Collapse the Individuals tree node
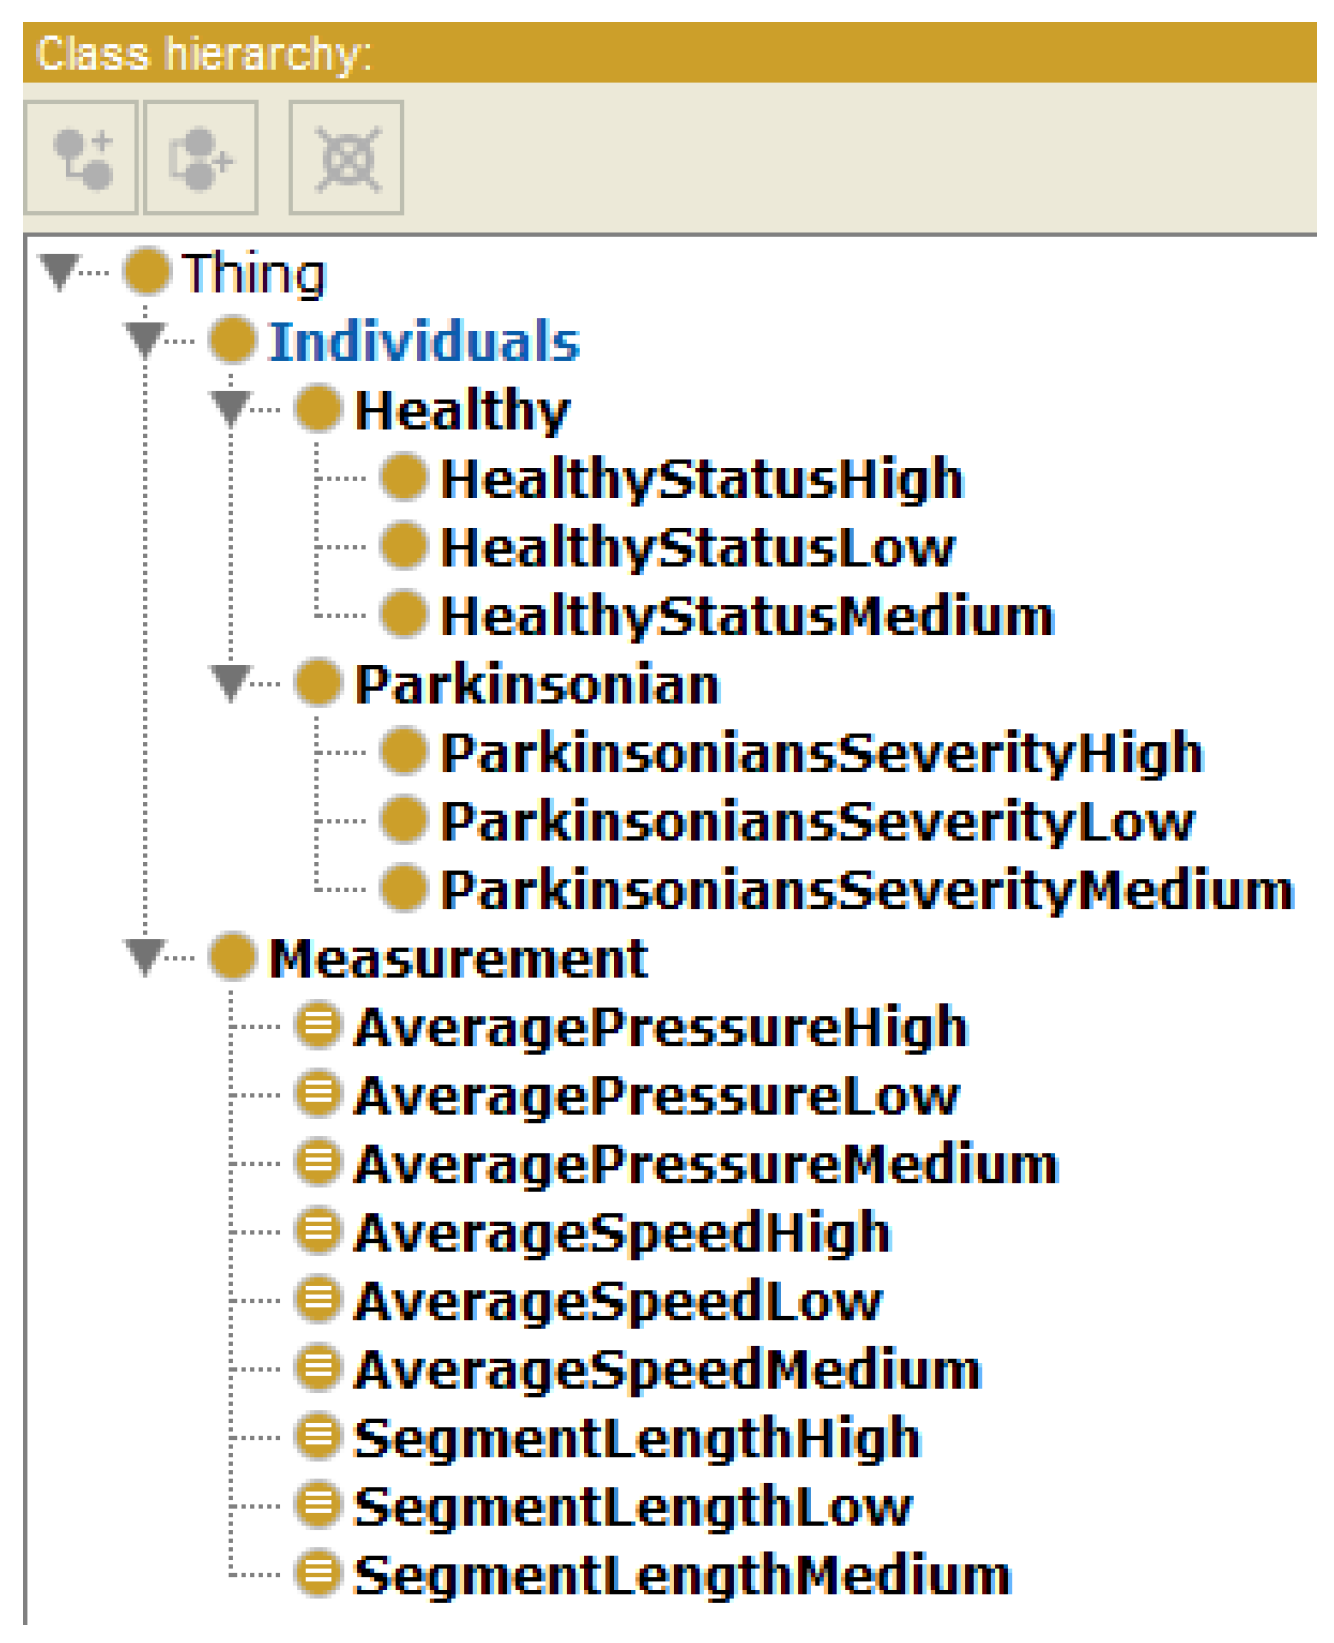 tap(146, 340)
